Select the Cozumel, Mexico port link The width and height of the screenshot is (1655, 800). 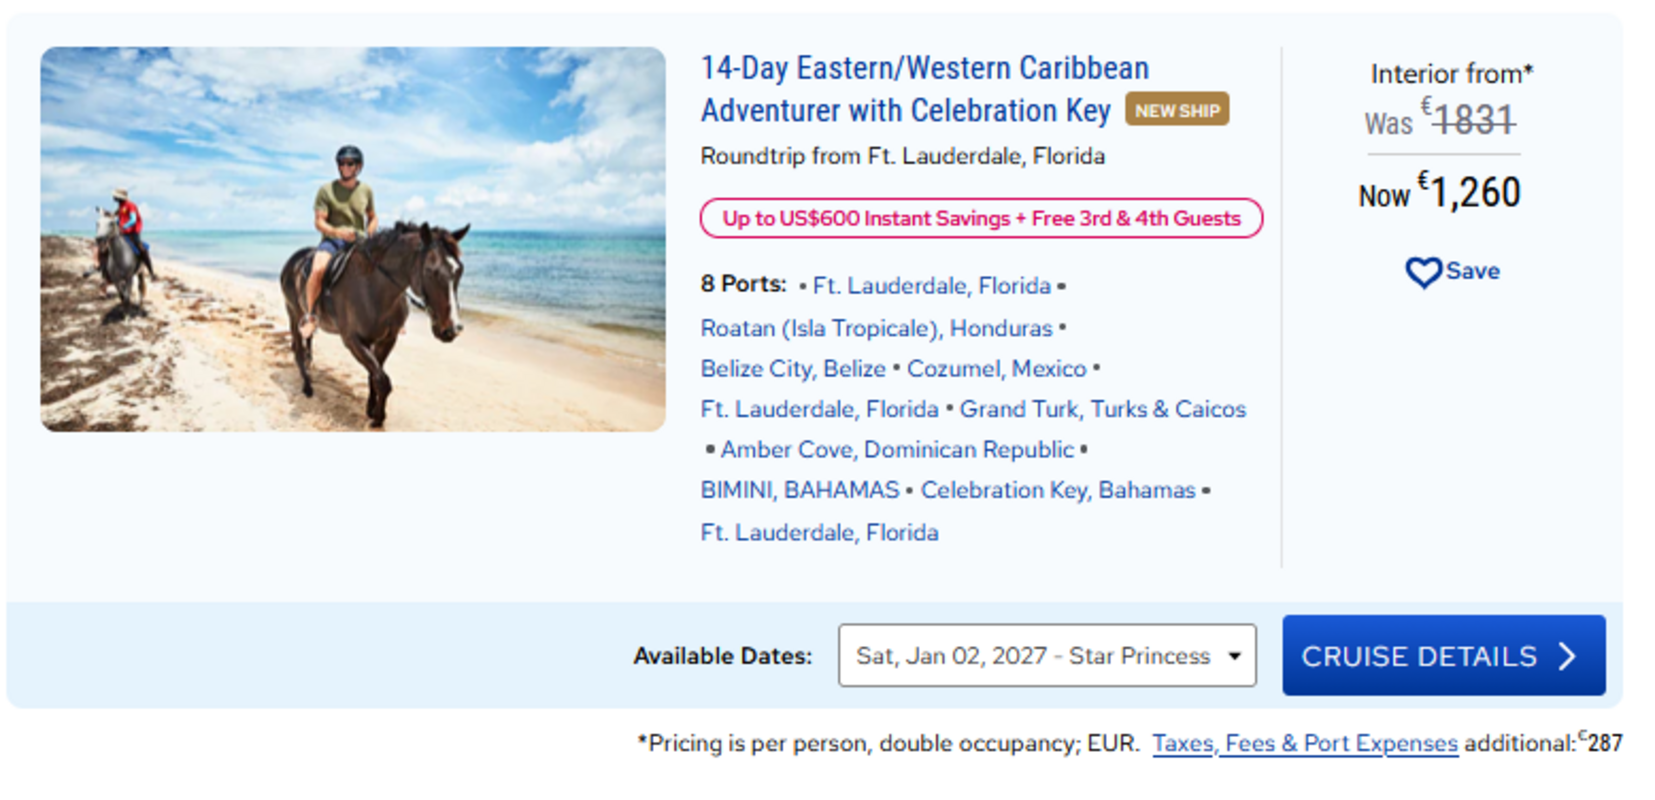click(996, 369)
